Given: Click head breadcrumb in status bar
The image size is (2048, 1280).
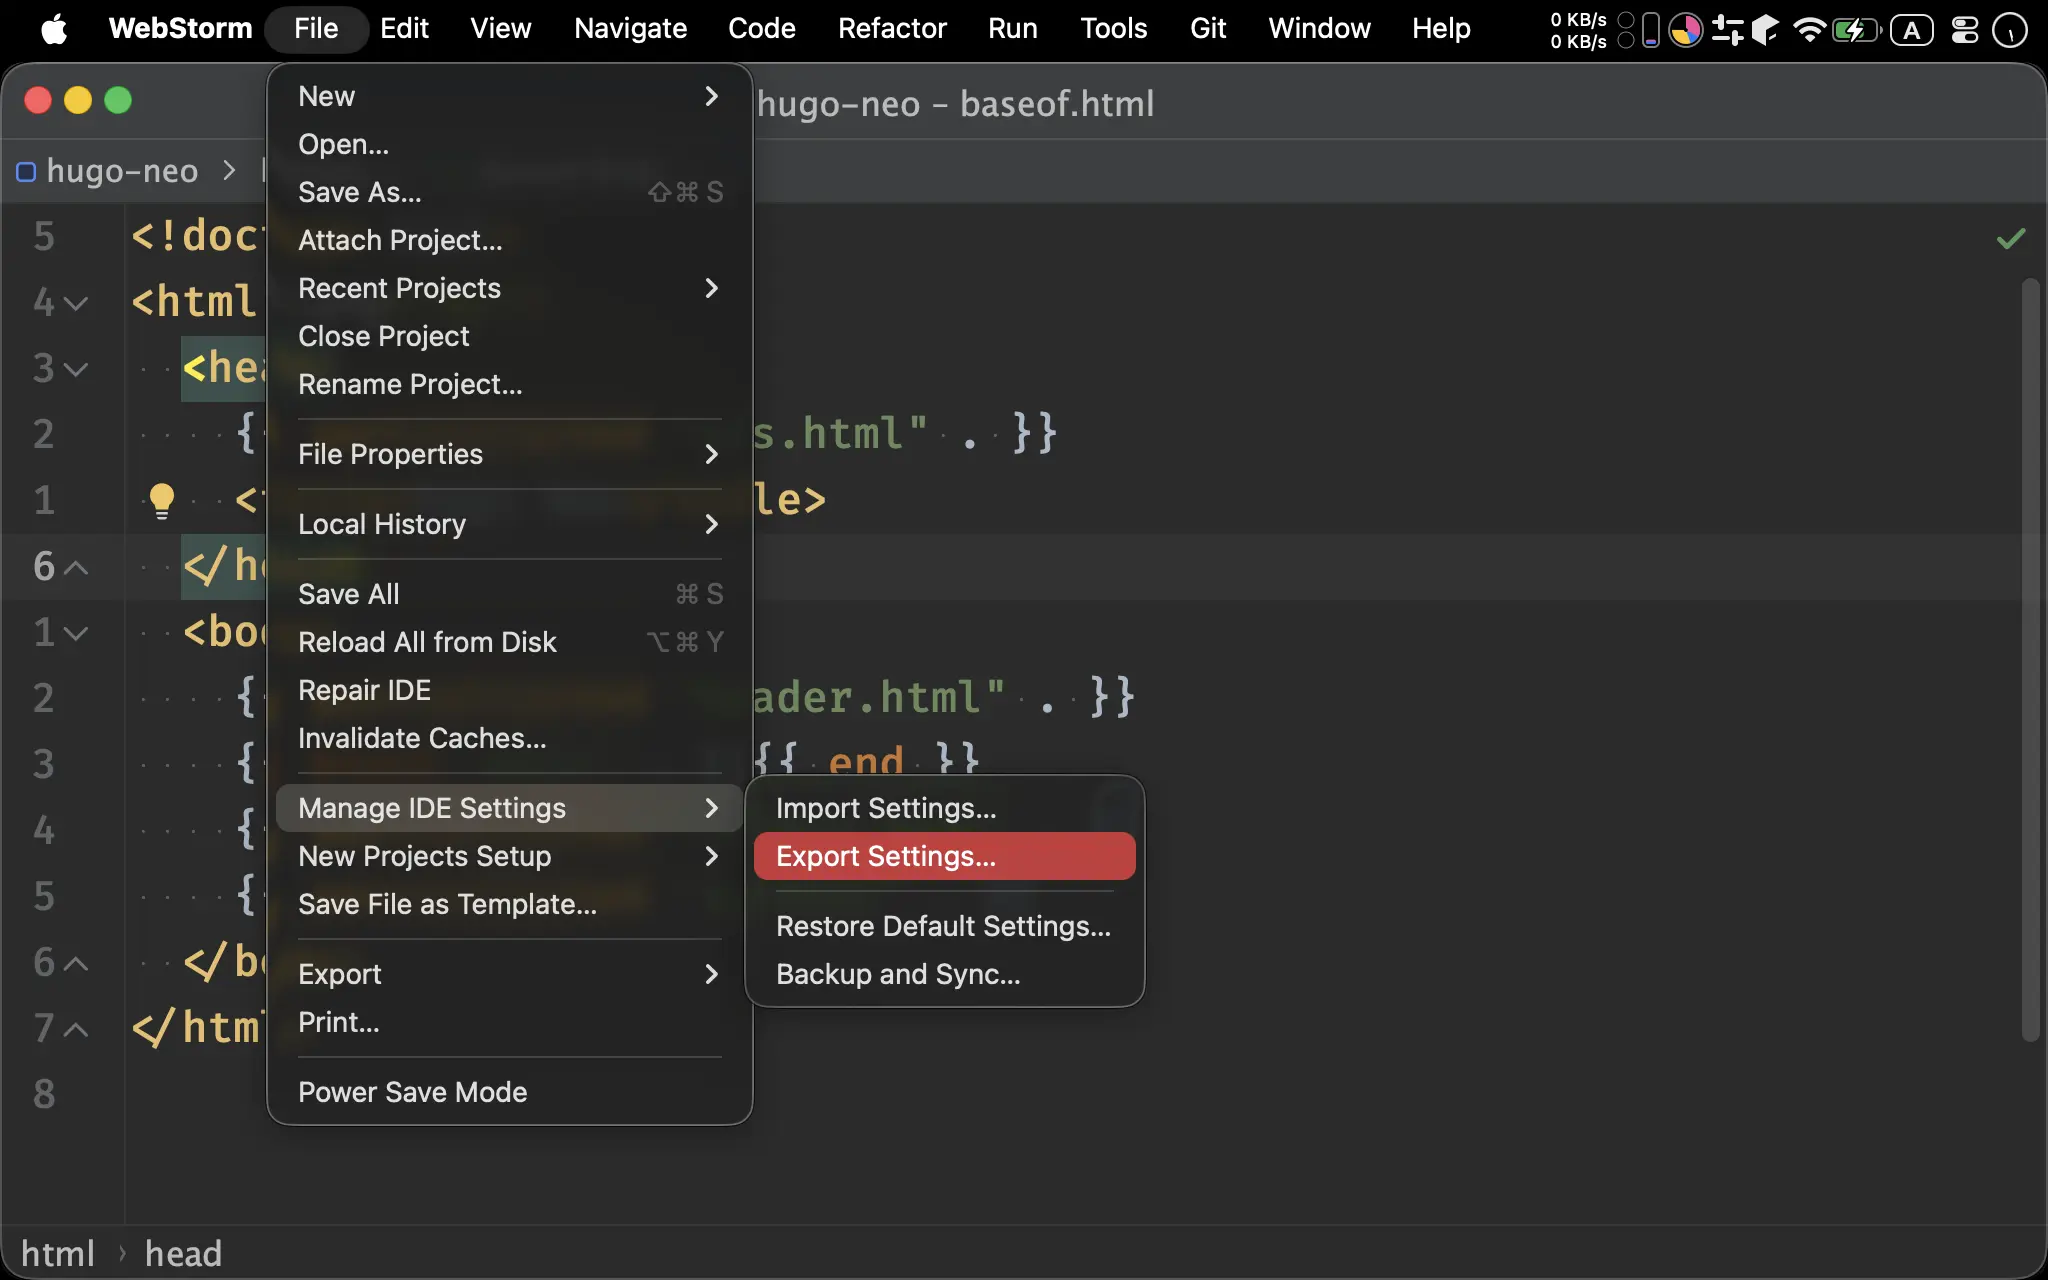Looking at the screenshot, I should (183, 1254).
